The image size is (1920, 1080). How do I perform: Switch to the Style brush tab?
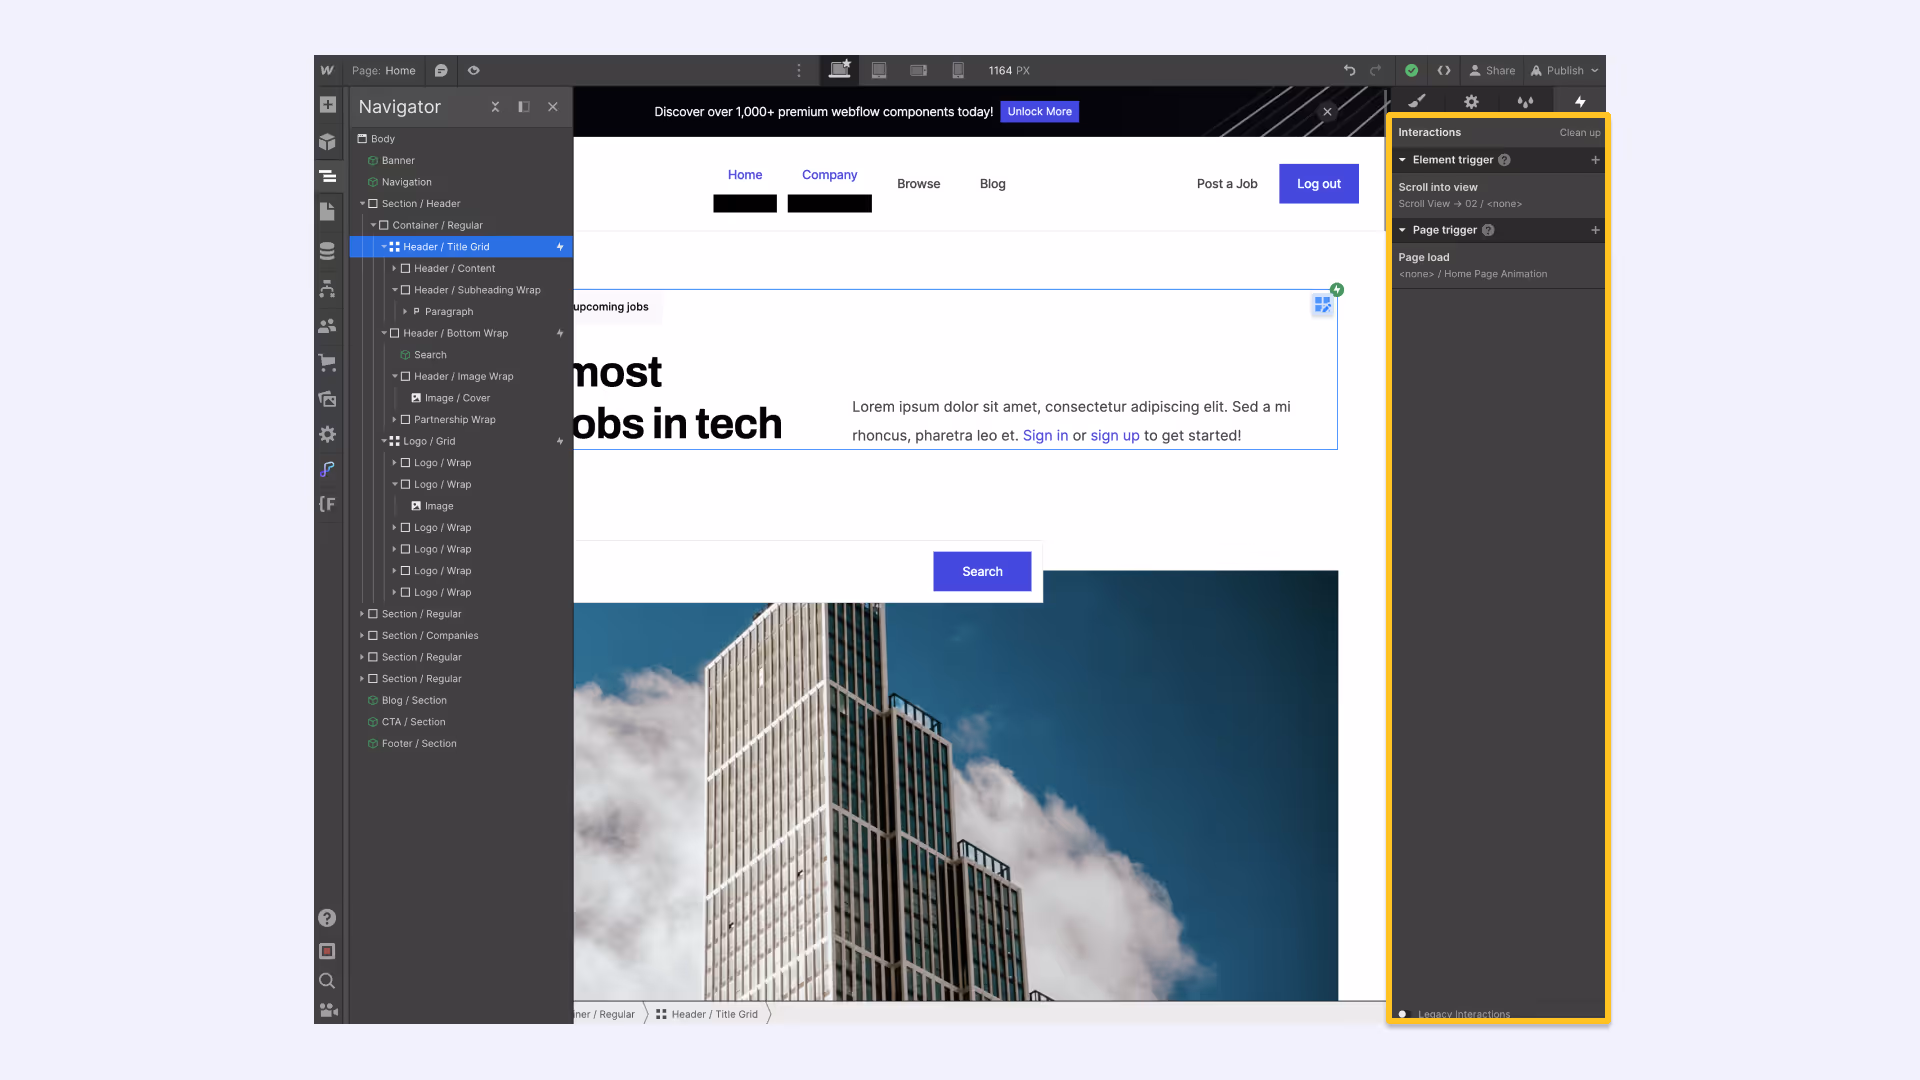point(1417,101)
